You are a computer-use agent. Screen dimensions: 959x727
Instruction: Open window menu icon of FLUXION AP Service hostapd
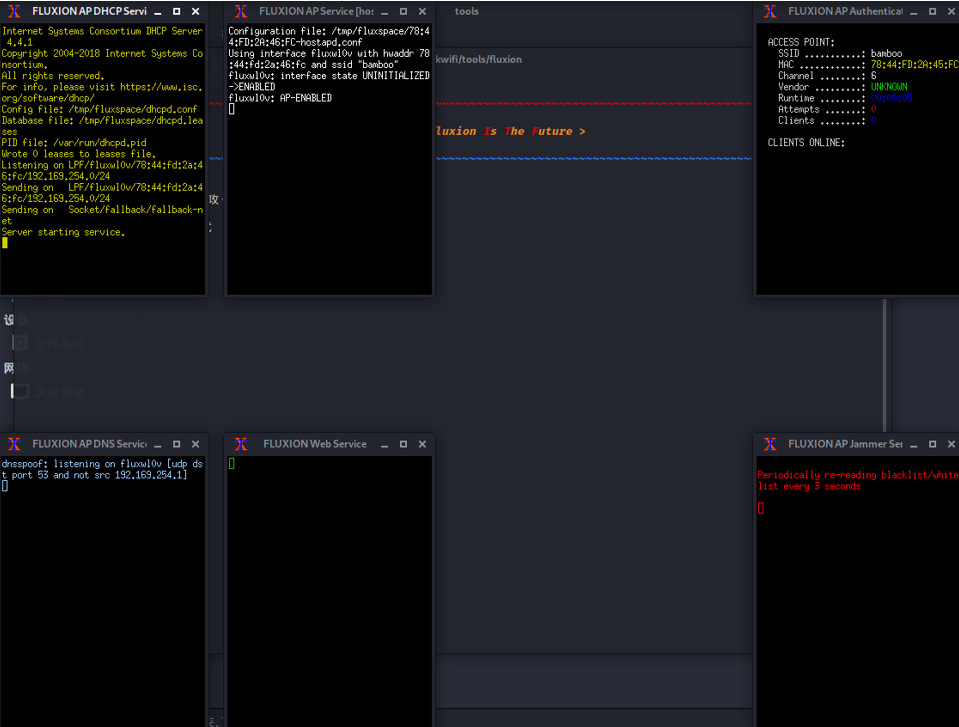(241, 11)
